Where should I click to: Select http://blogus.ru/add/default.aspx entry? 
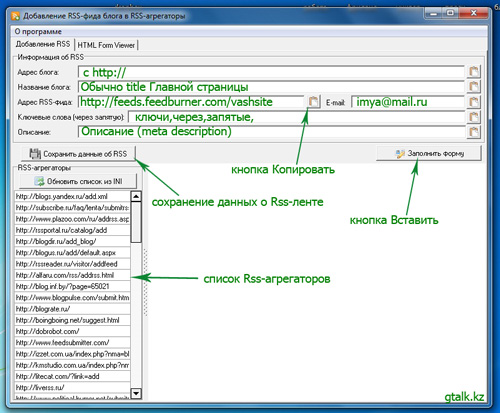pyautogui.click(x=72, y=253)
